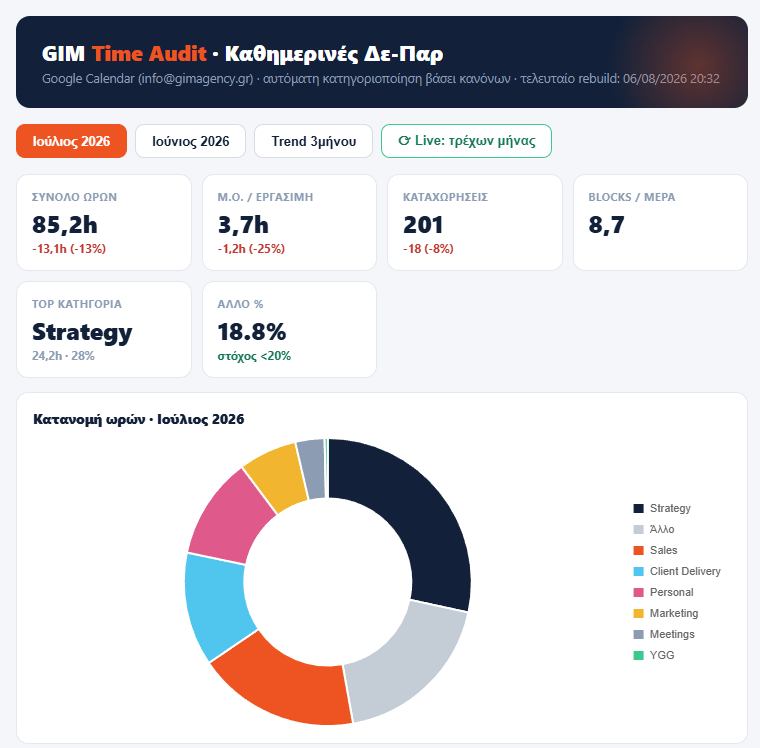Toggle the Άλλο legend entry
760x748 pixels.
coord(654,529)
